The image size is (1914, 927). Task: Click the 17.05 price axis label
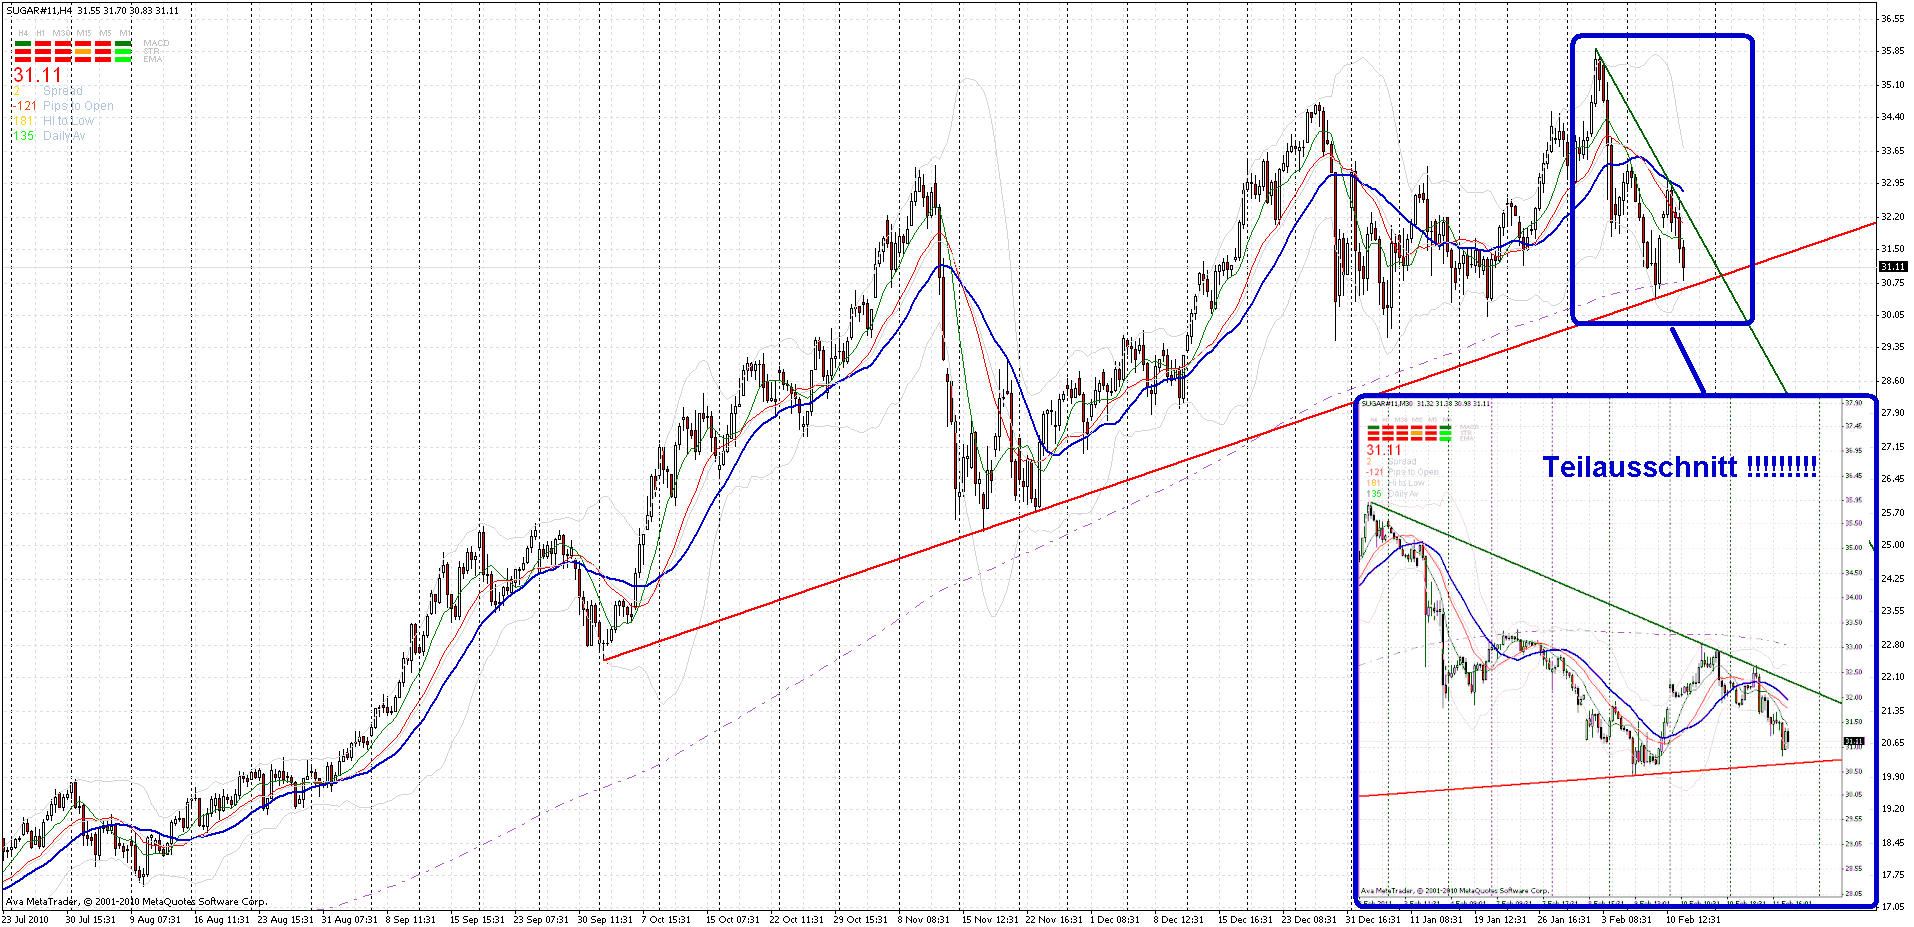[x=1893, y=907]
